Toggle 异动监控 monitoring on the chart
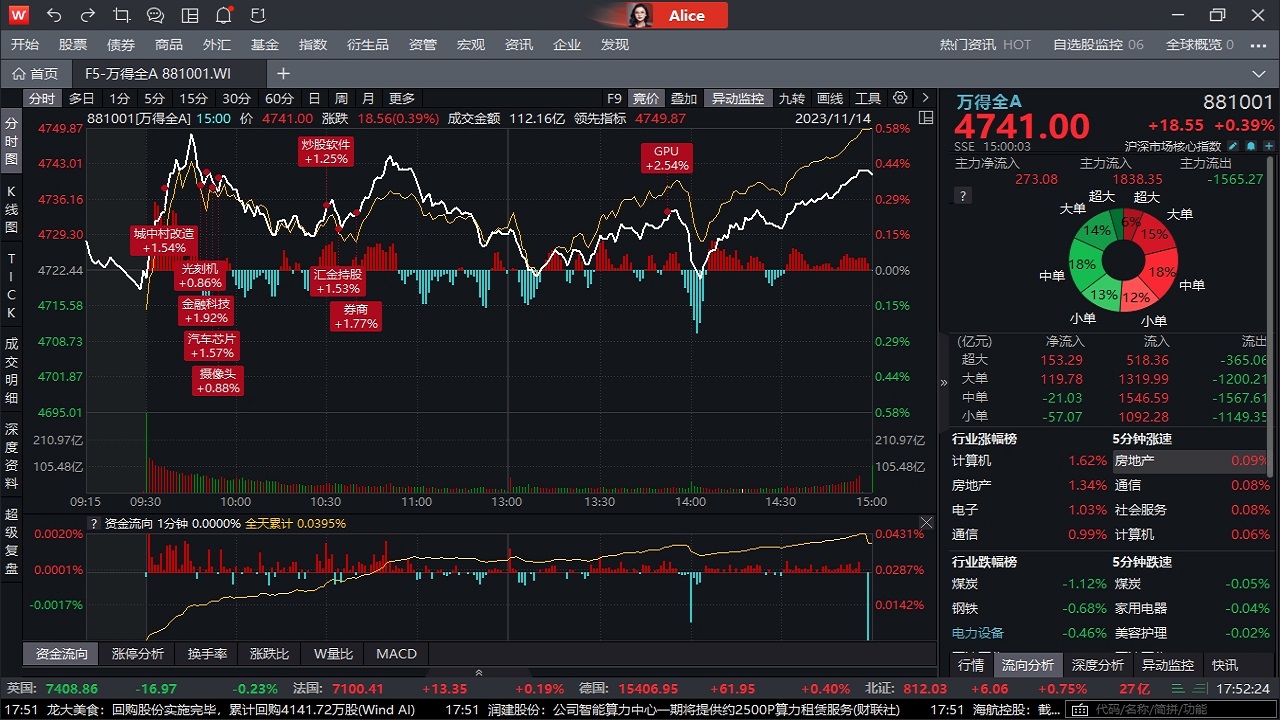The height and width of the screenshot is (720, 1280). 736,98
